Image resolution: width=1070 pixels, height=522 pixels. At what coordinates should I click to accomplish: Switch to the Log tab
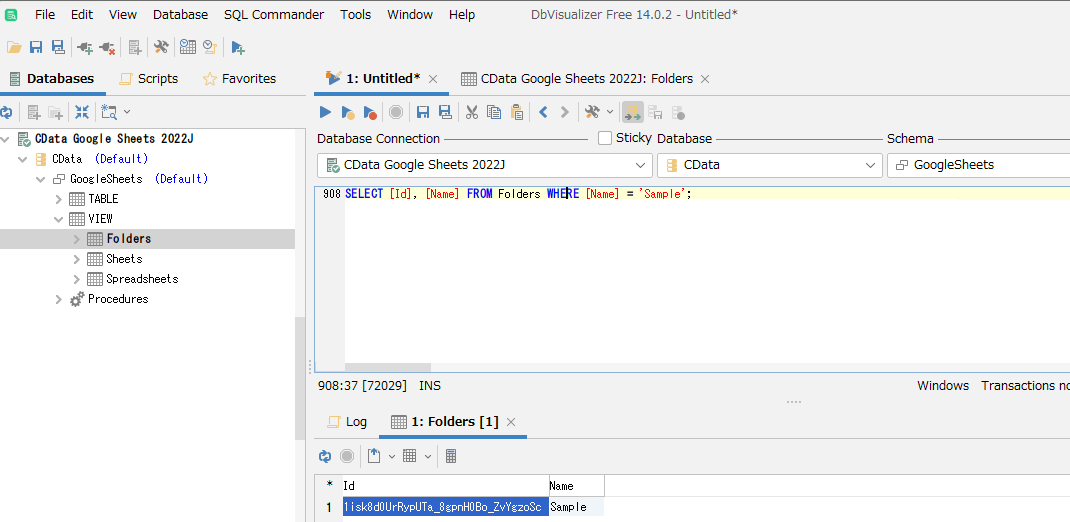[x=347, y=422]
